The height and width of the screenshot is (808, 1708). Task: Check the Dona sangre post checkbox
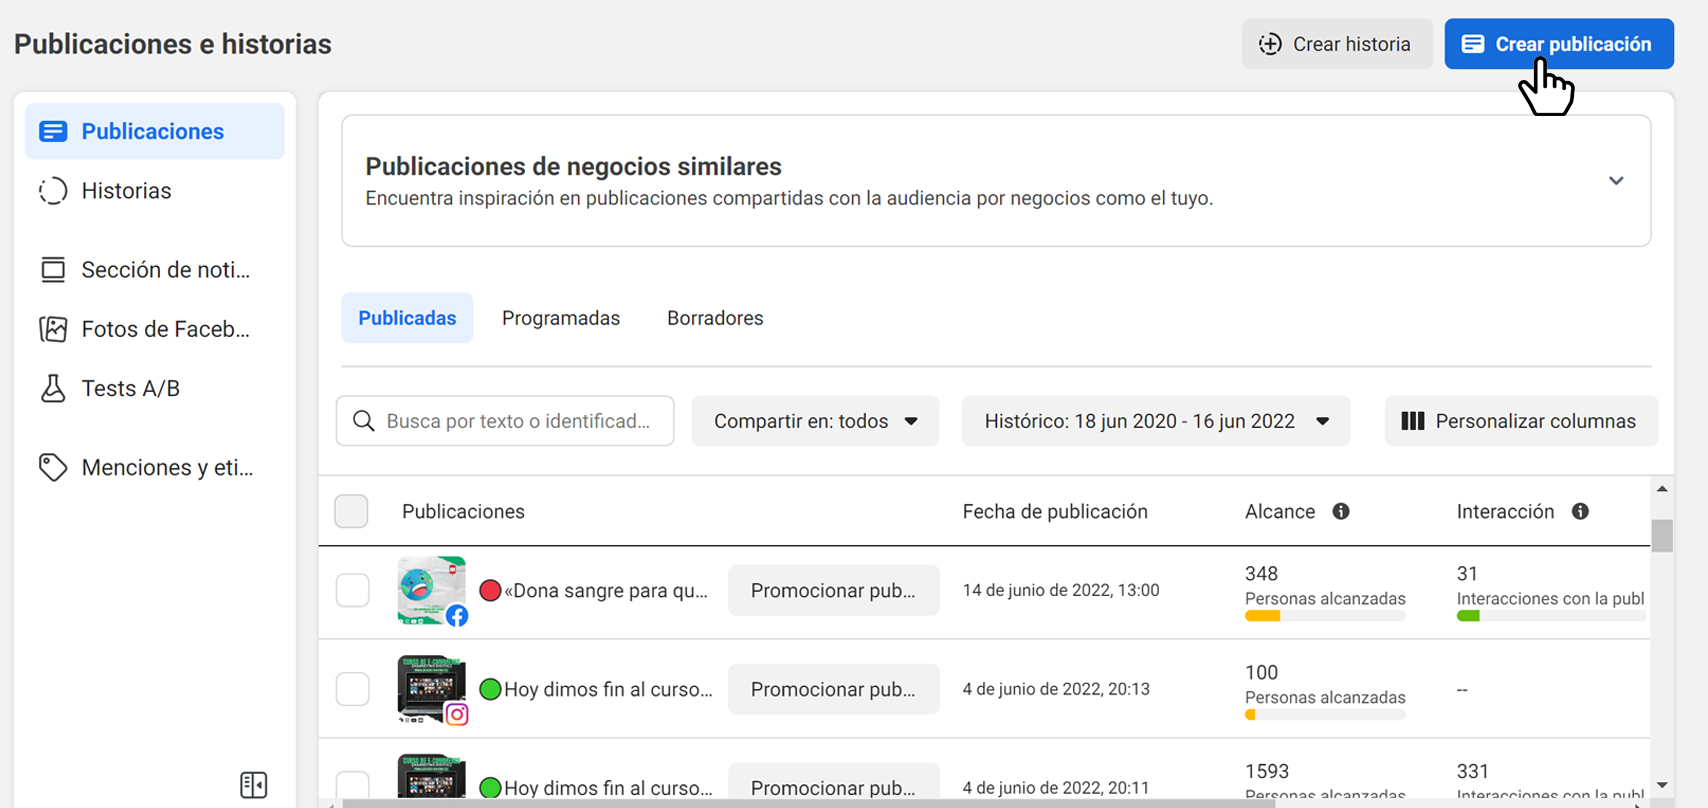pyautogui.click(x=352, y=590)
